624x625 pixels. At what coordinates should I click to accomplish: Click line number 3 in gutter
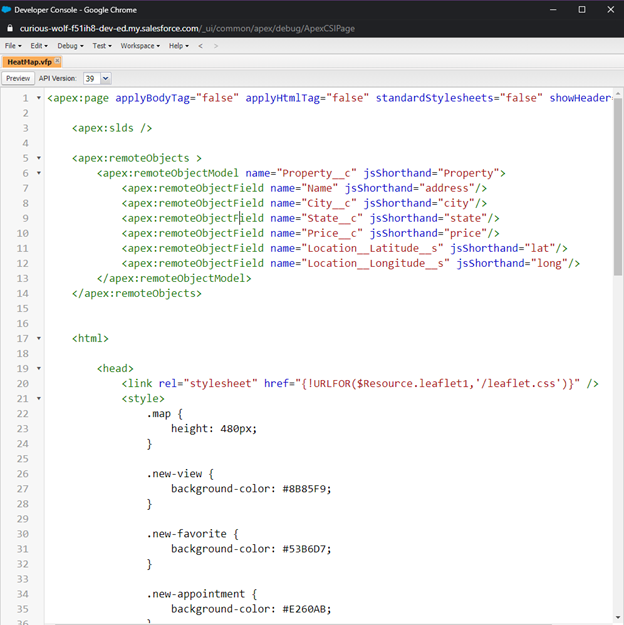(x=26, y=128)
